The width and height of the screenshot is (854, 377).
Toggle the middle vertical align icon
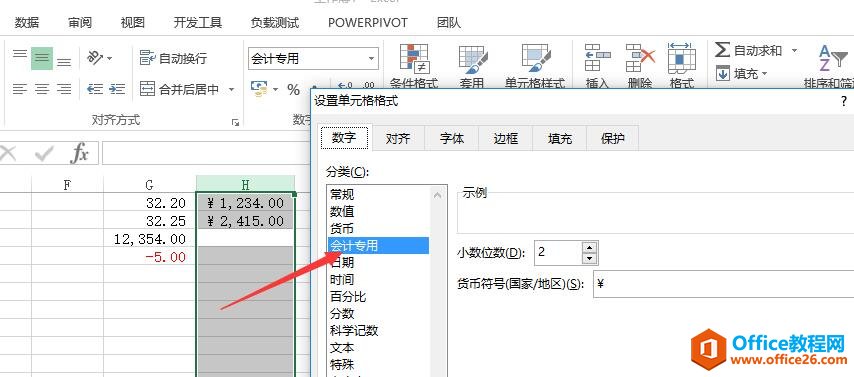tap(42, 58)
